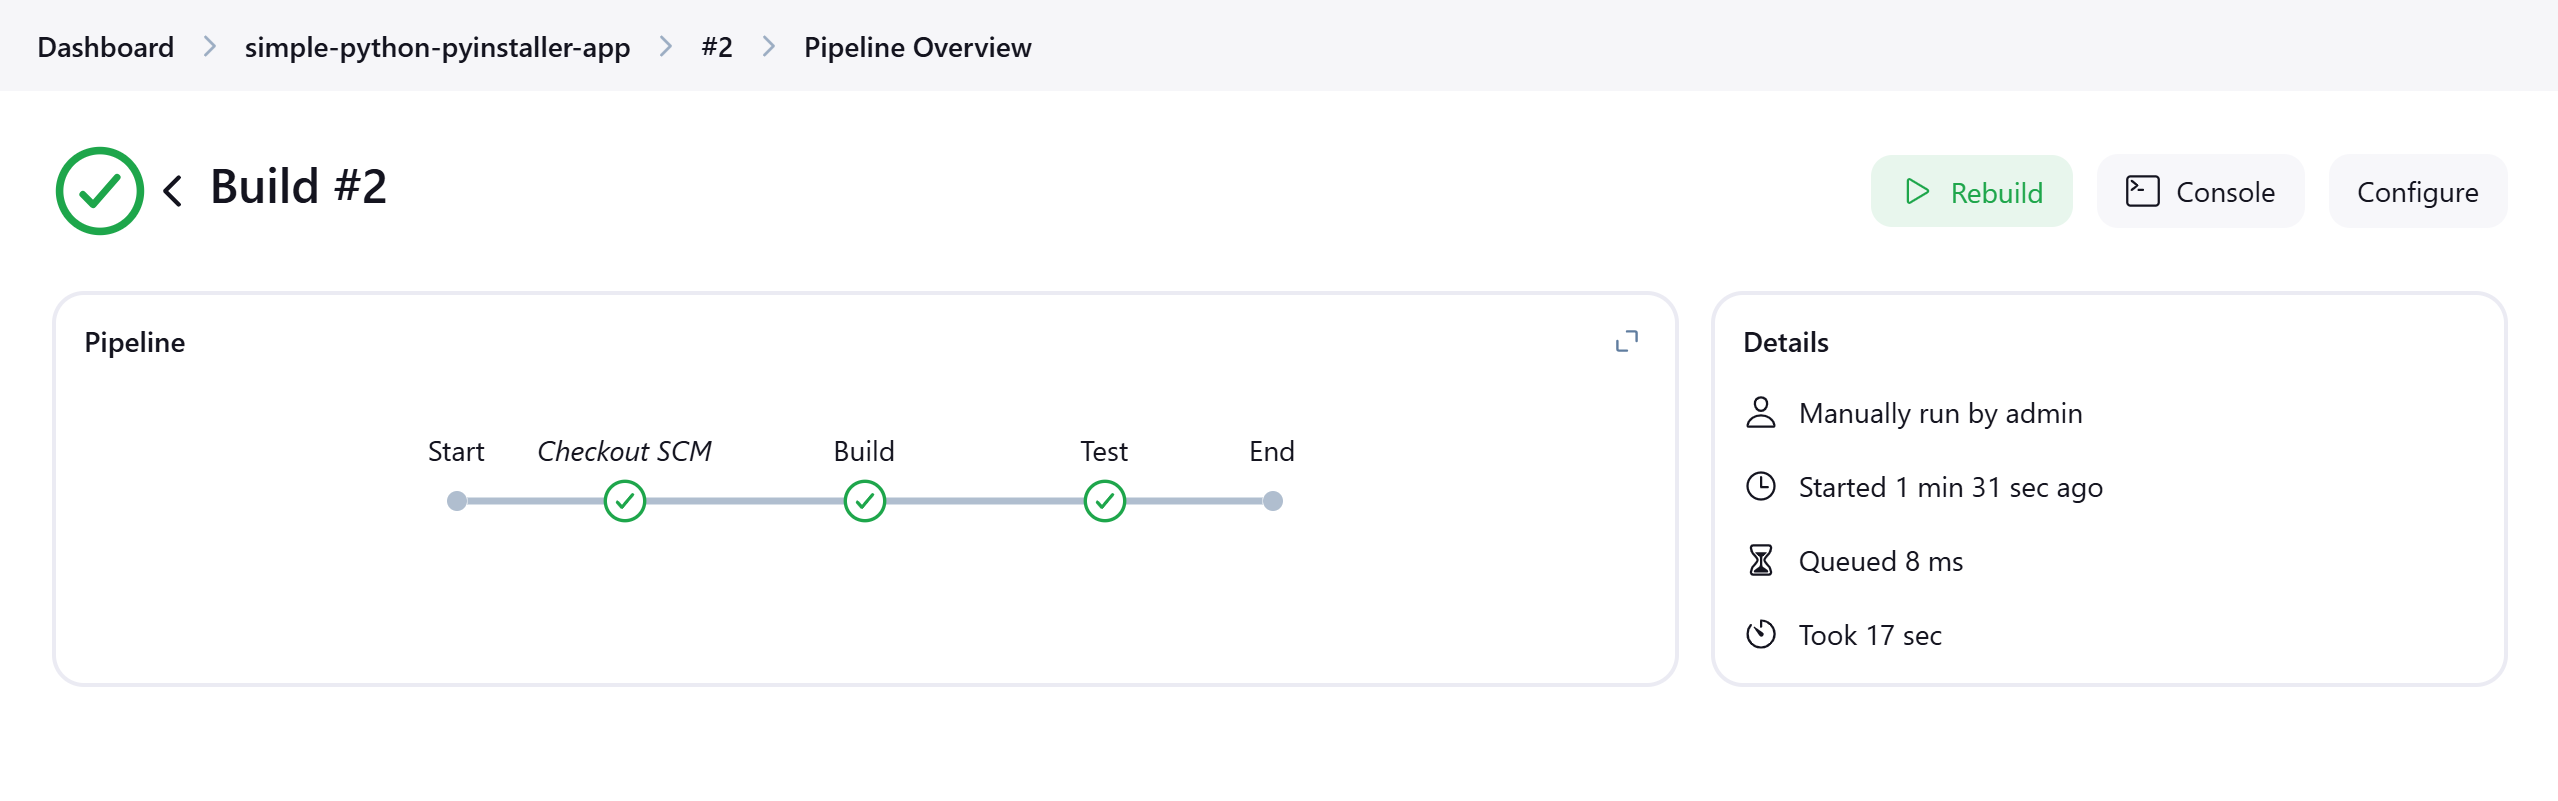Viewport: 2558px width, 801px height.
Task: Click the clock icon beside Started time
Action: (1761, 486)
